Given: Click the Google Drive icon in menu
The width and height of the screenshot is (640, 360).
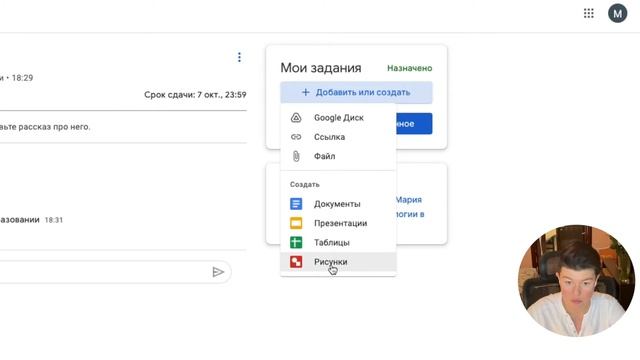Looking at the screenshot, I should pyautogui.click(x=296, y=118).
